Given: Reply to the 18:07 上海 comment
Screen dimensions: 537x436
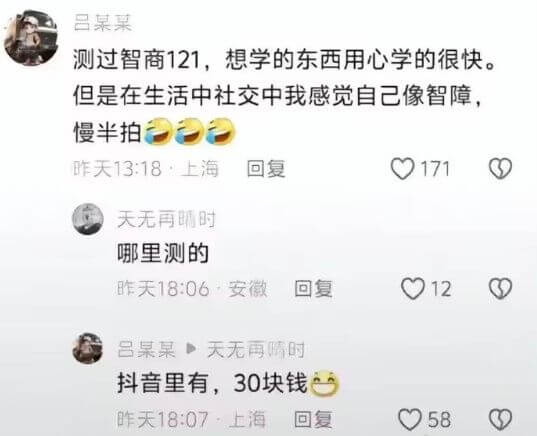Looking at the screenshot, I should point(314,419).
